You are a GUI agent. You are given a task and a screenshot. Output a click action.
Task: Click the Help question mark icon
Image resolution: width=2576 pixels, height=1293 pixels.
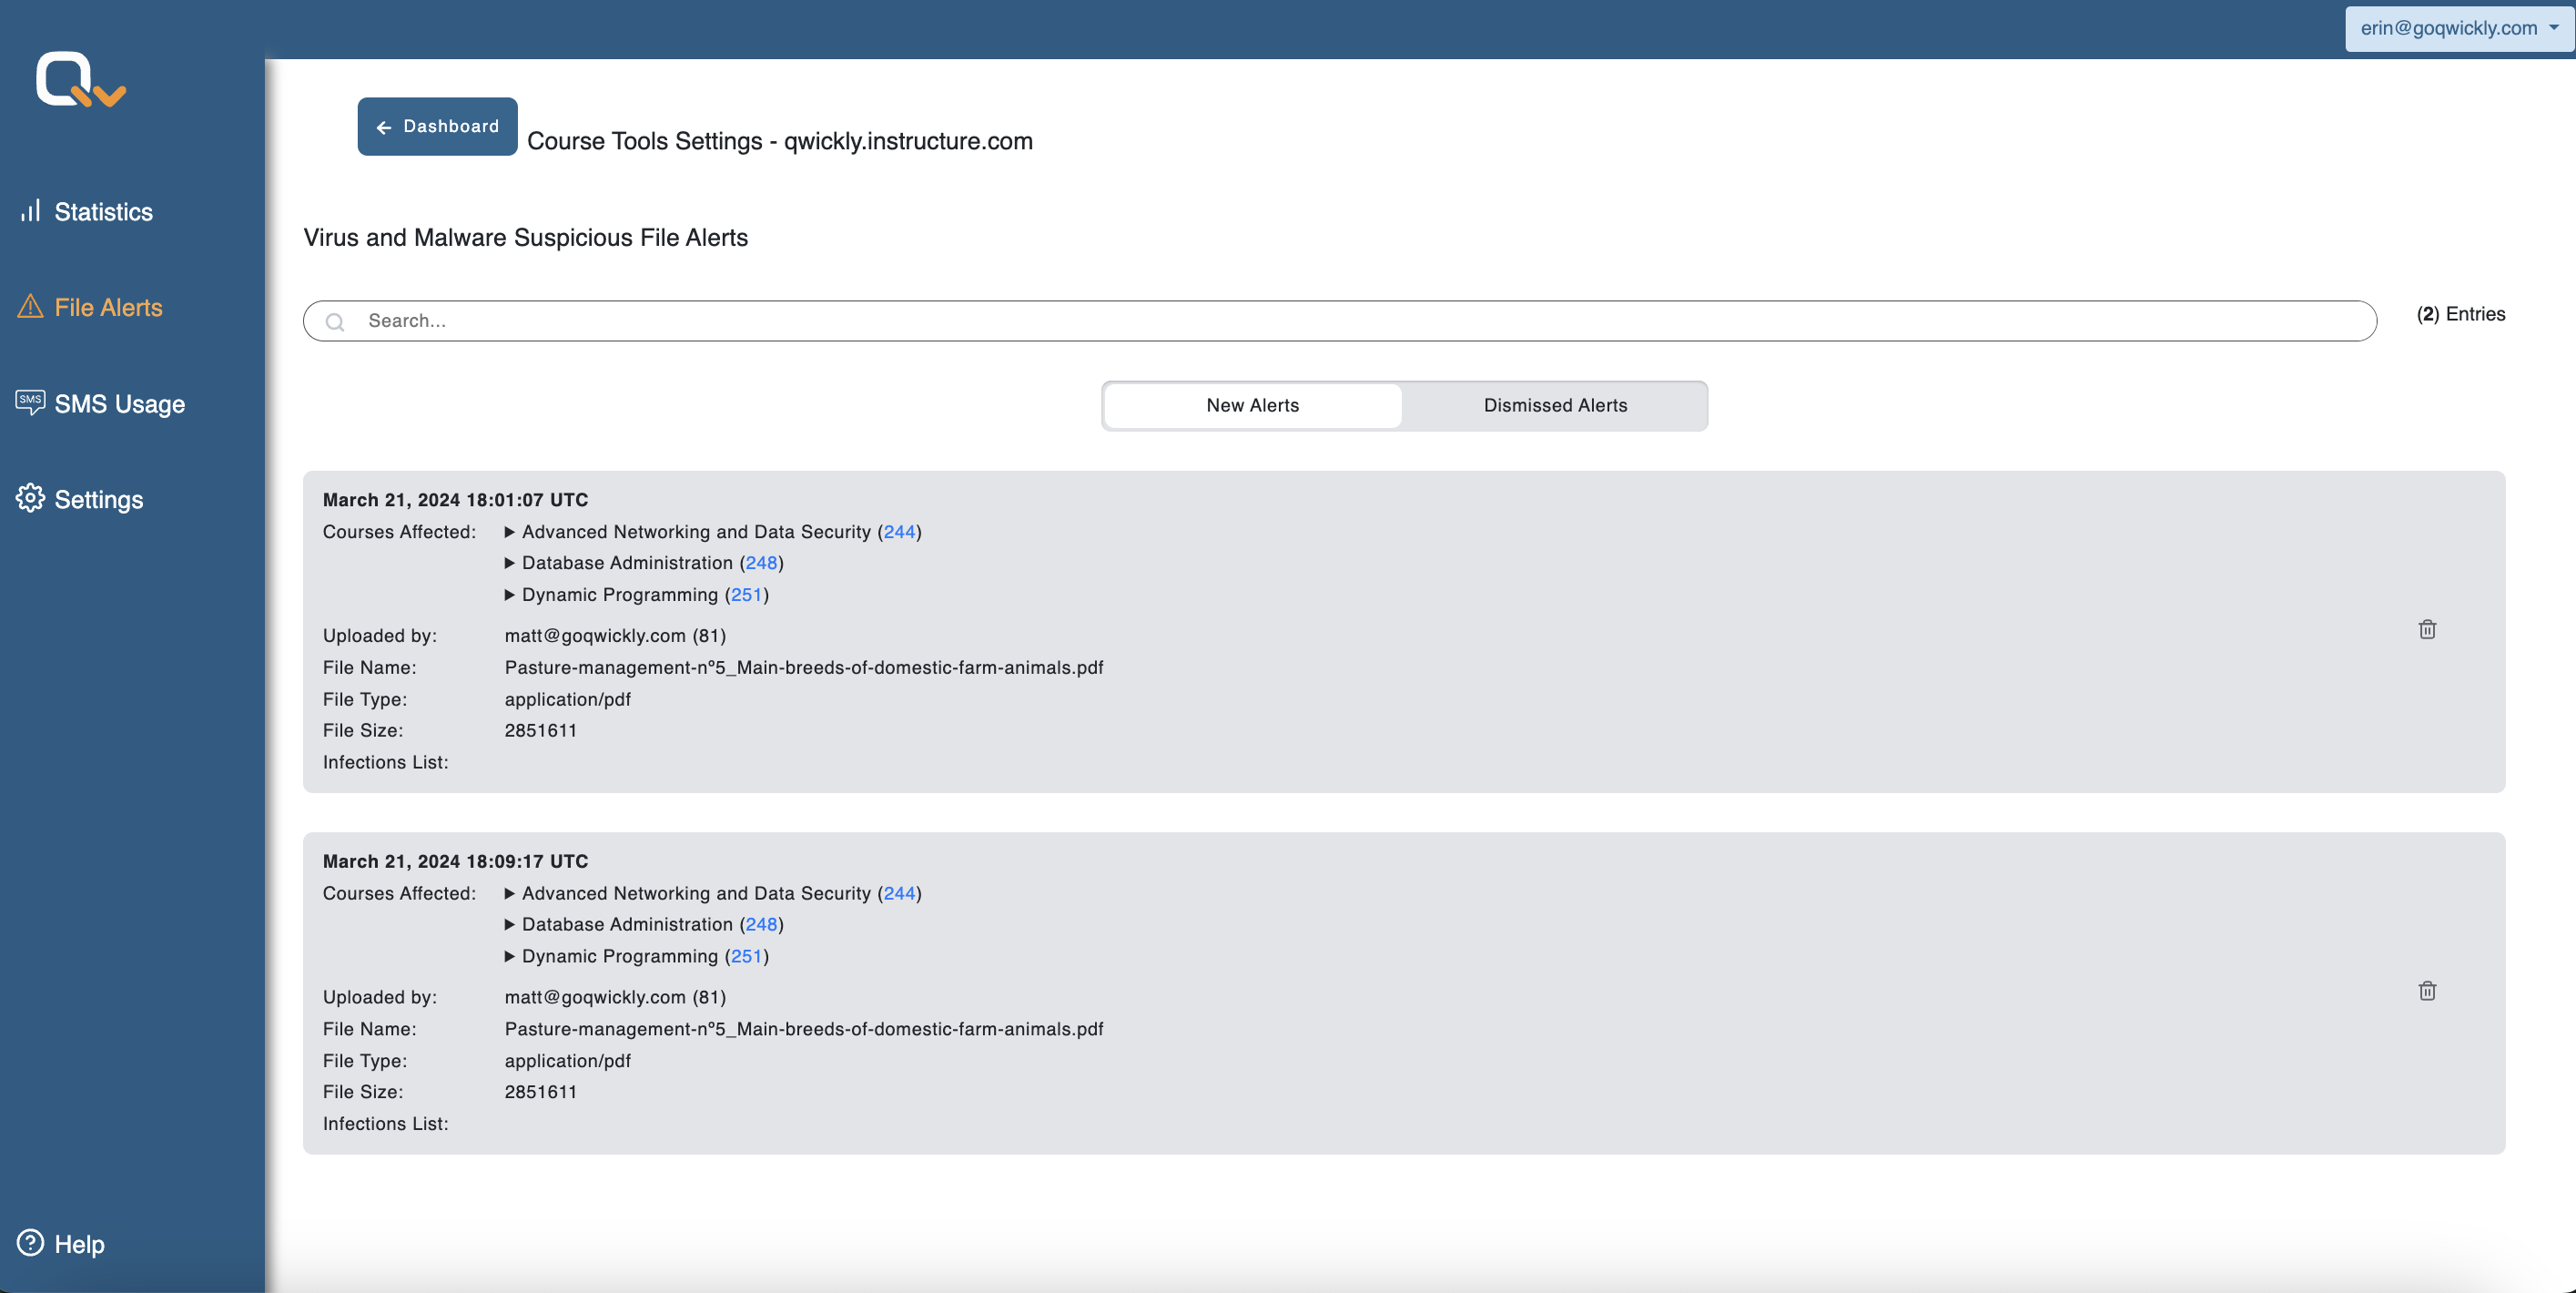pyautogui.click(x=30, y=1243)
